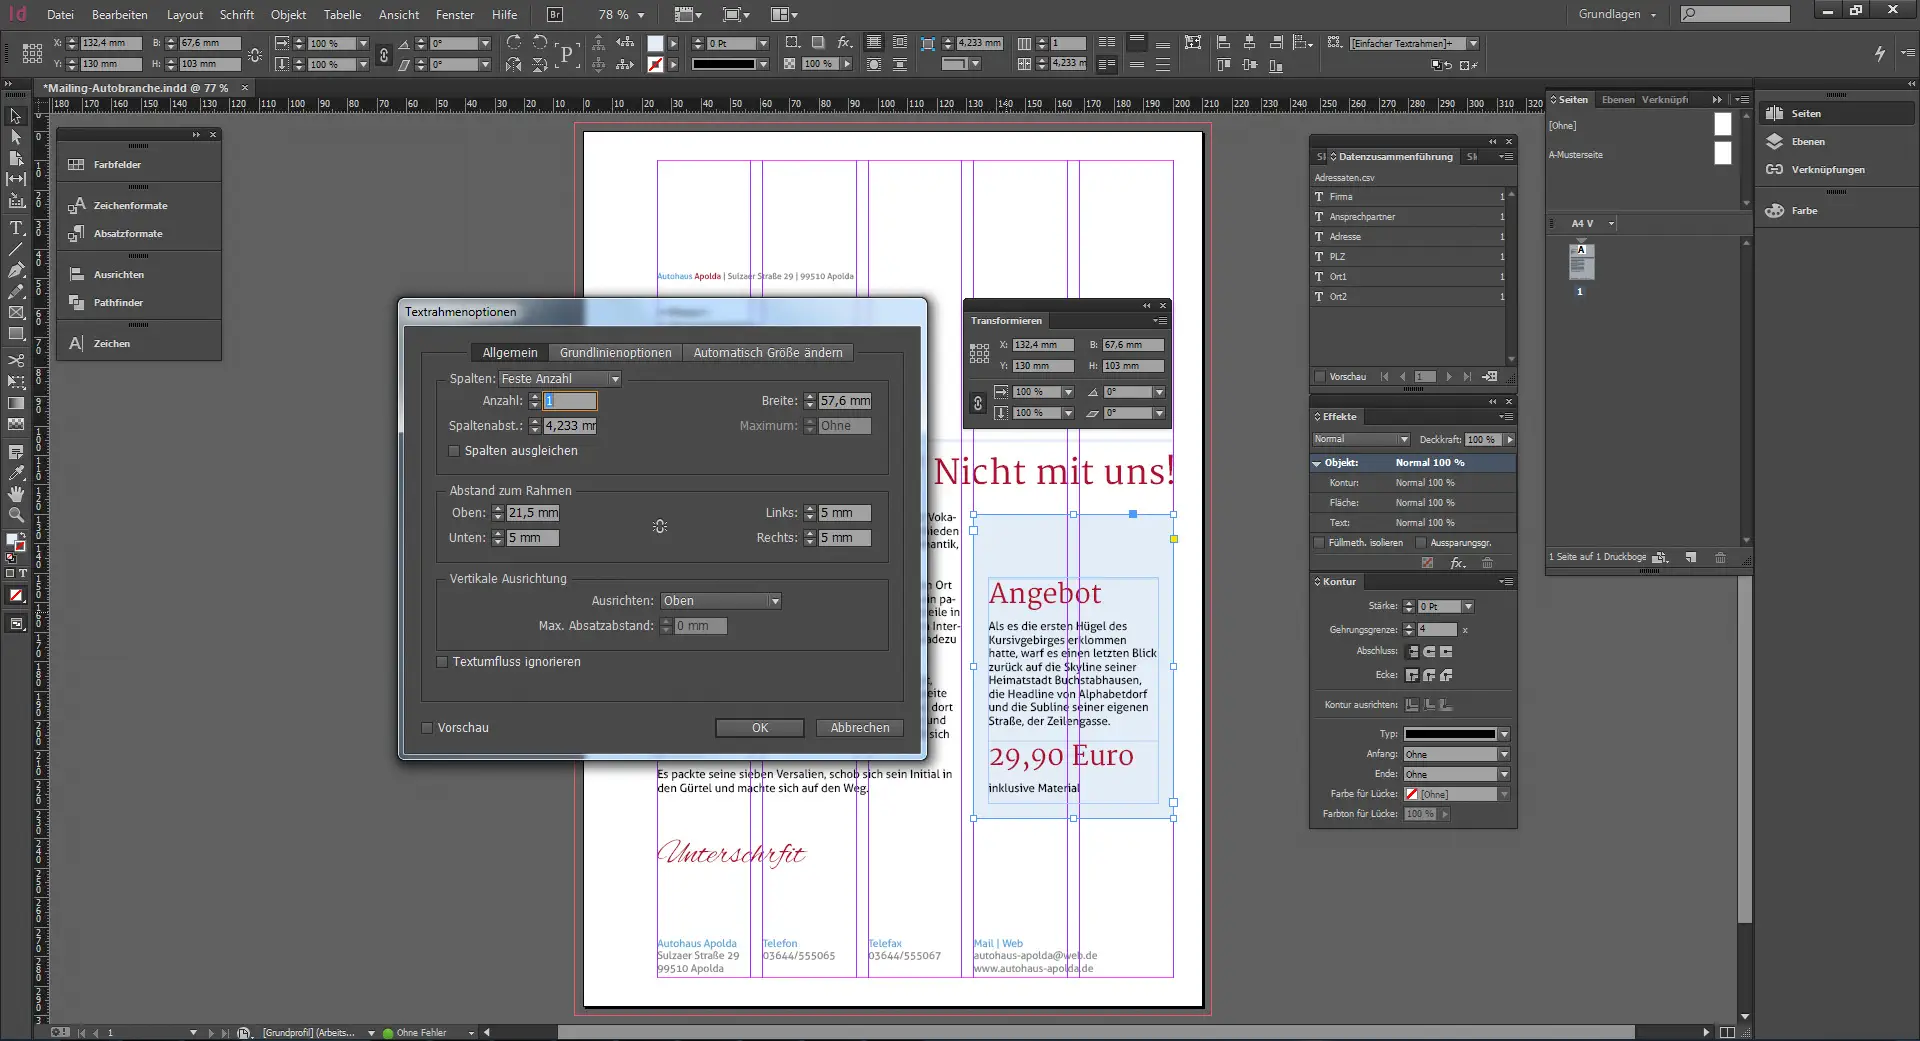This screenshot has width=1920, height=1041.
Task: Open the Ausrichten Oben dropdown
Action: click(x=720, y=601)
